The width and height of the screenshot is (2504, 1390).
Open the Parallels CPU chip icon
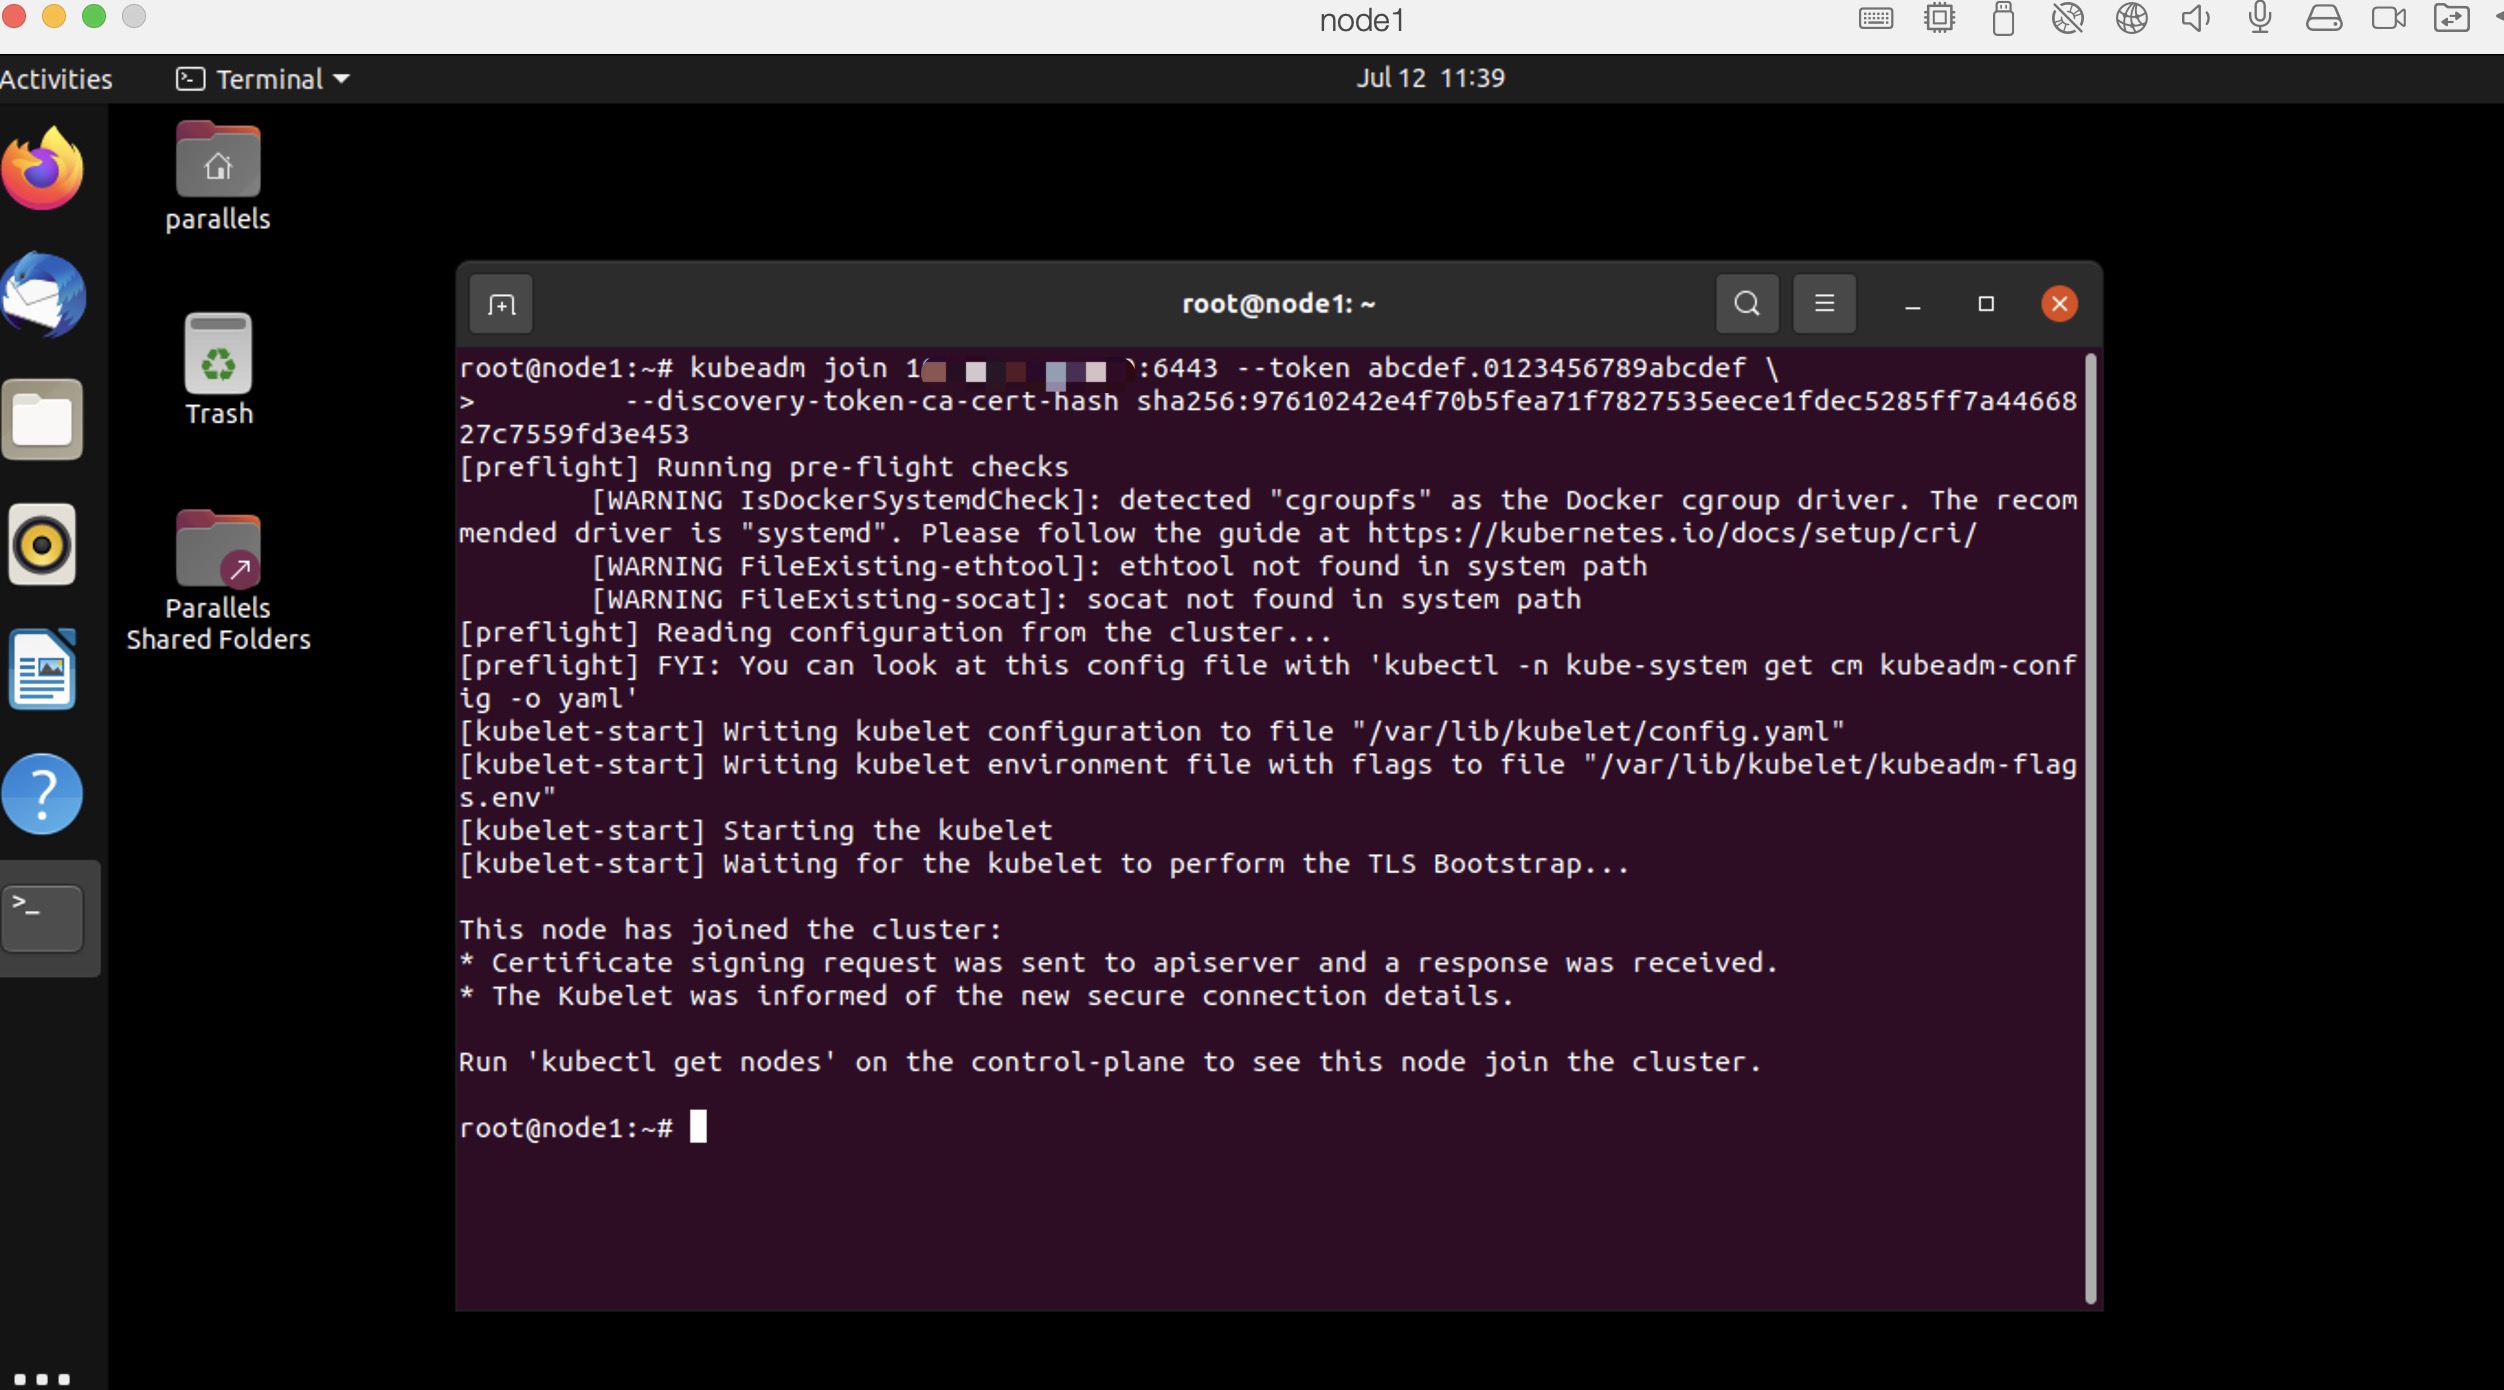click(1940, 18)
